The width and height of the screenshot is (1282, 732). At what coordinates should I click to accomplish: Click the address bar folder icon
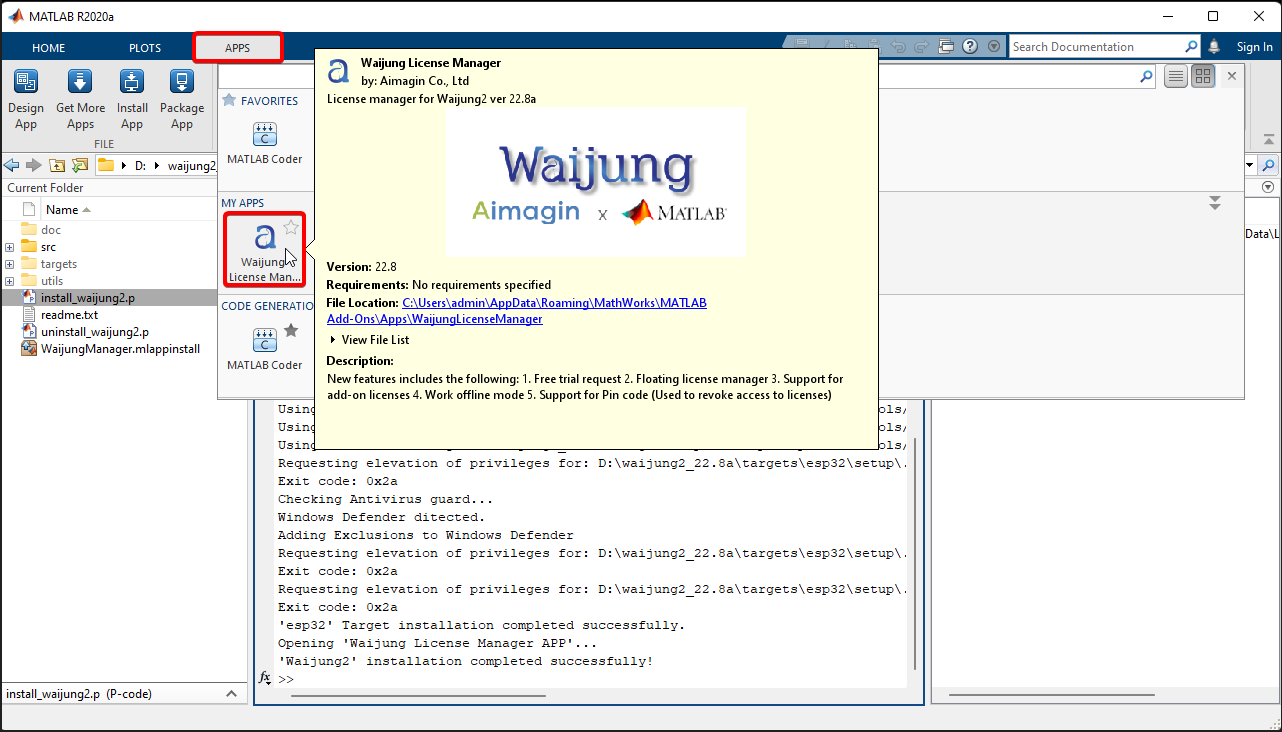[x=106, y=165]
